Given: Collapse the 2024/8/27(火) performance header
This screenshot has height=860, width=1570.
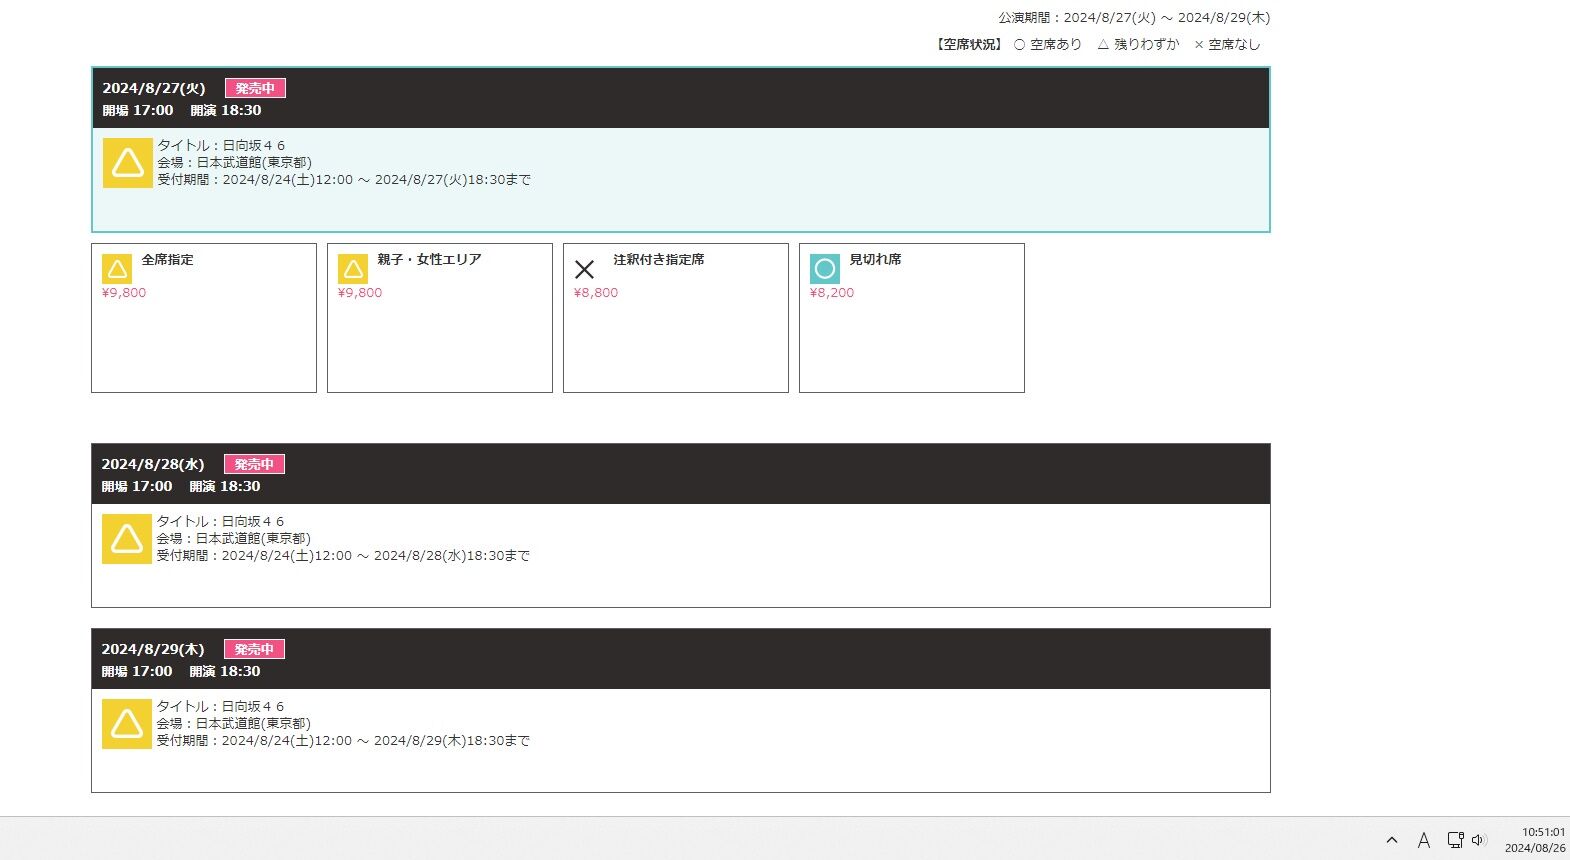Looking at the screenshot, I should click(681, 98).
